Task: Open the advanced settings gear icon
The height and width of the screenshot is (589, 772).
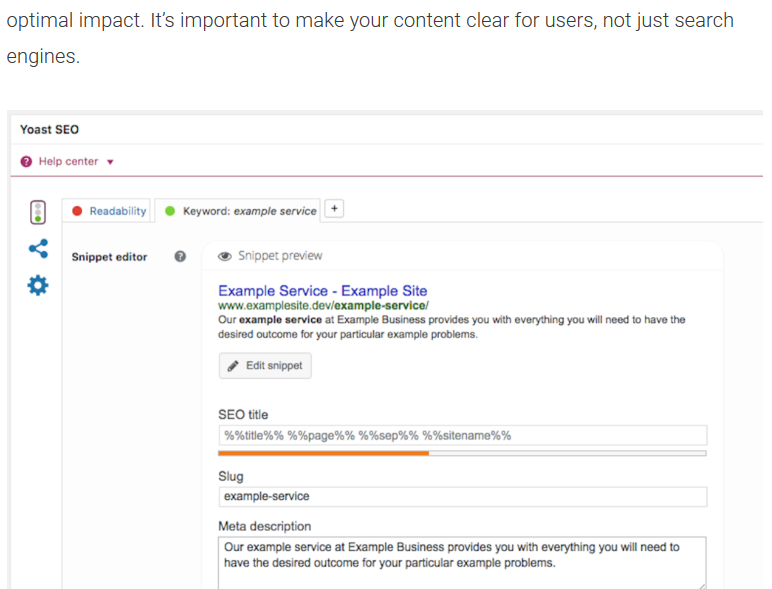Action: point(38,285)
